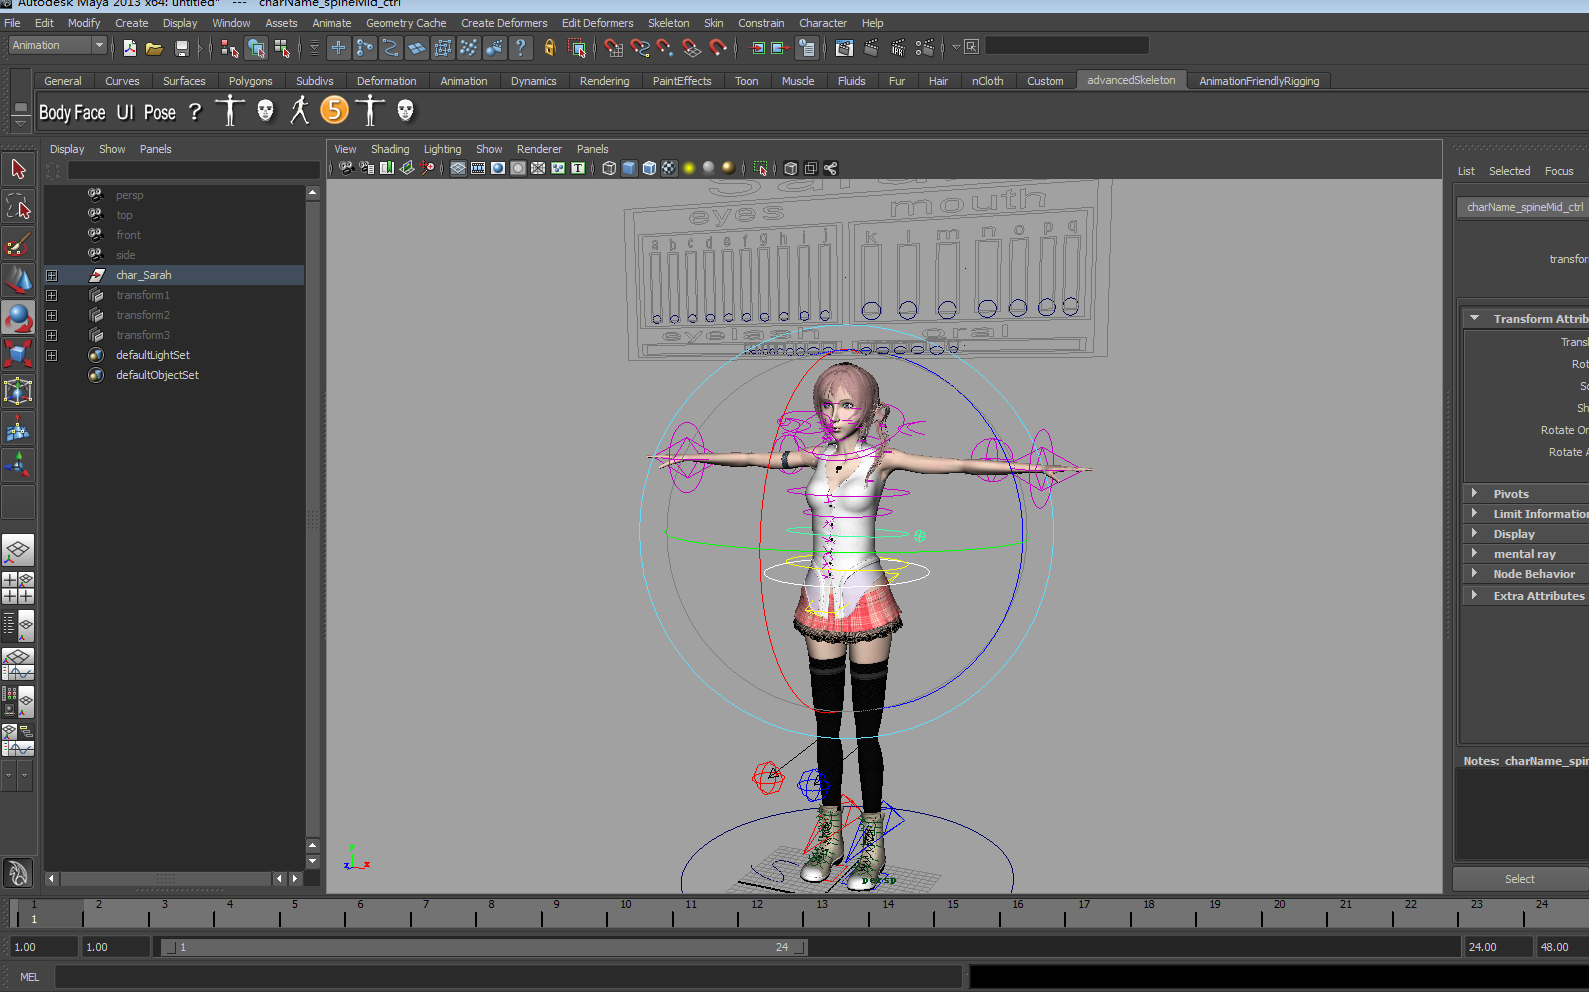Toggle textured display checker icon

[669, 168]
